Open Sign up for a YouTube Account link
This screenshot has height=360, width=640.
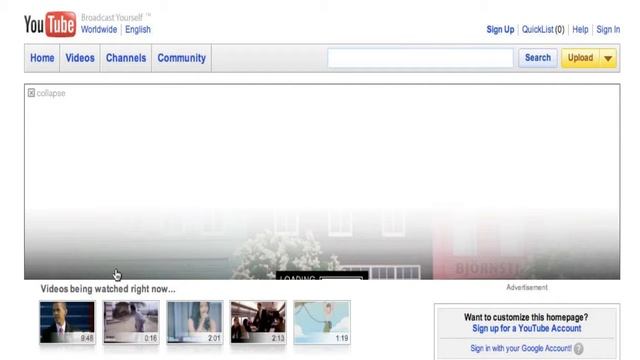(527, 328)
